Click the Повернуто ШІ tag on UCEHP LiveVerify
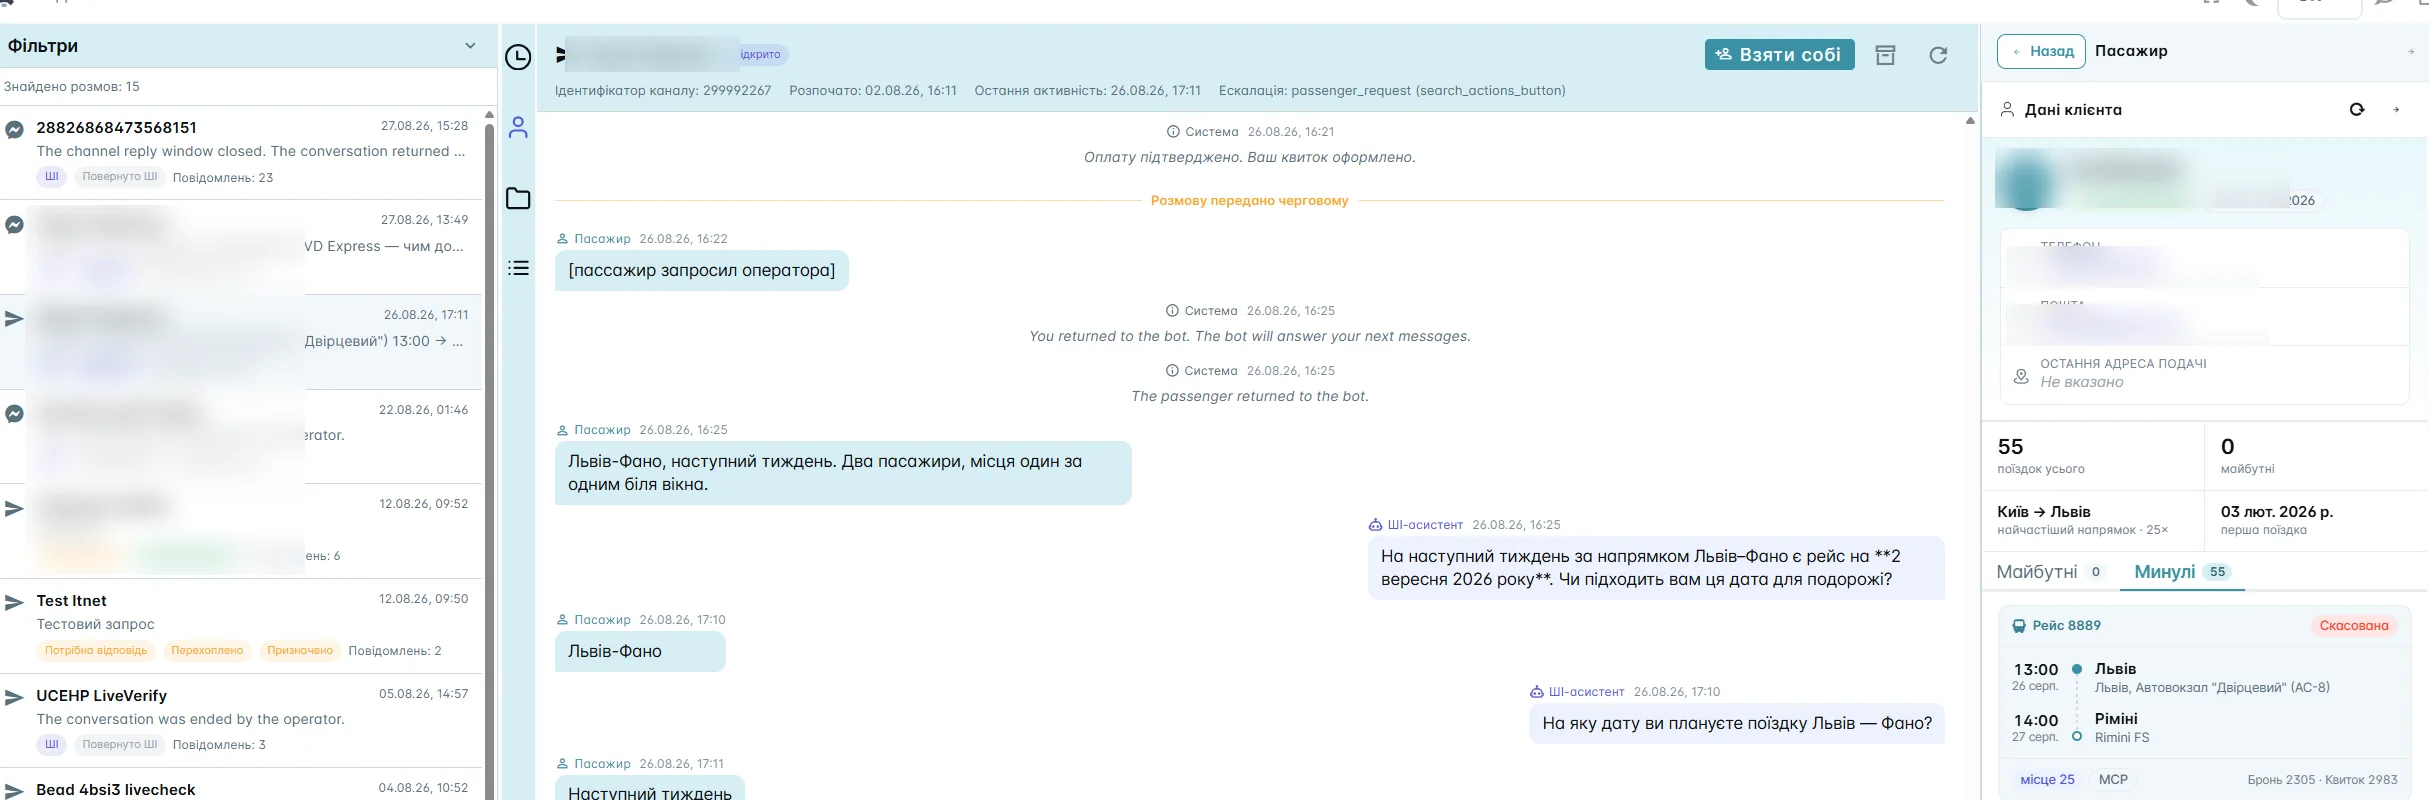The image size is (2429, 800). tap(120, 745)
